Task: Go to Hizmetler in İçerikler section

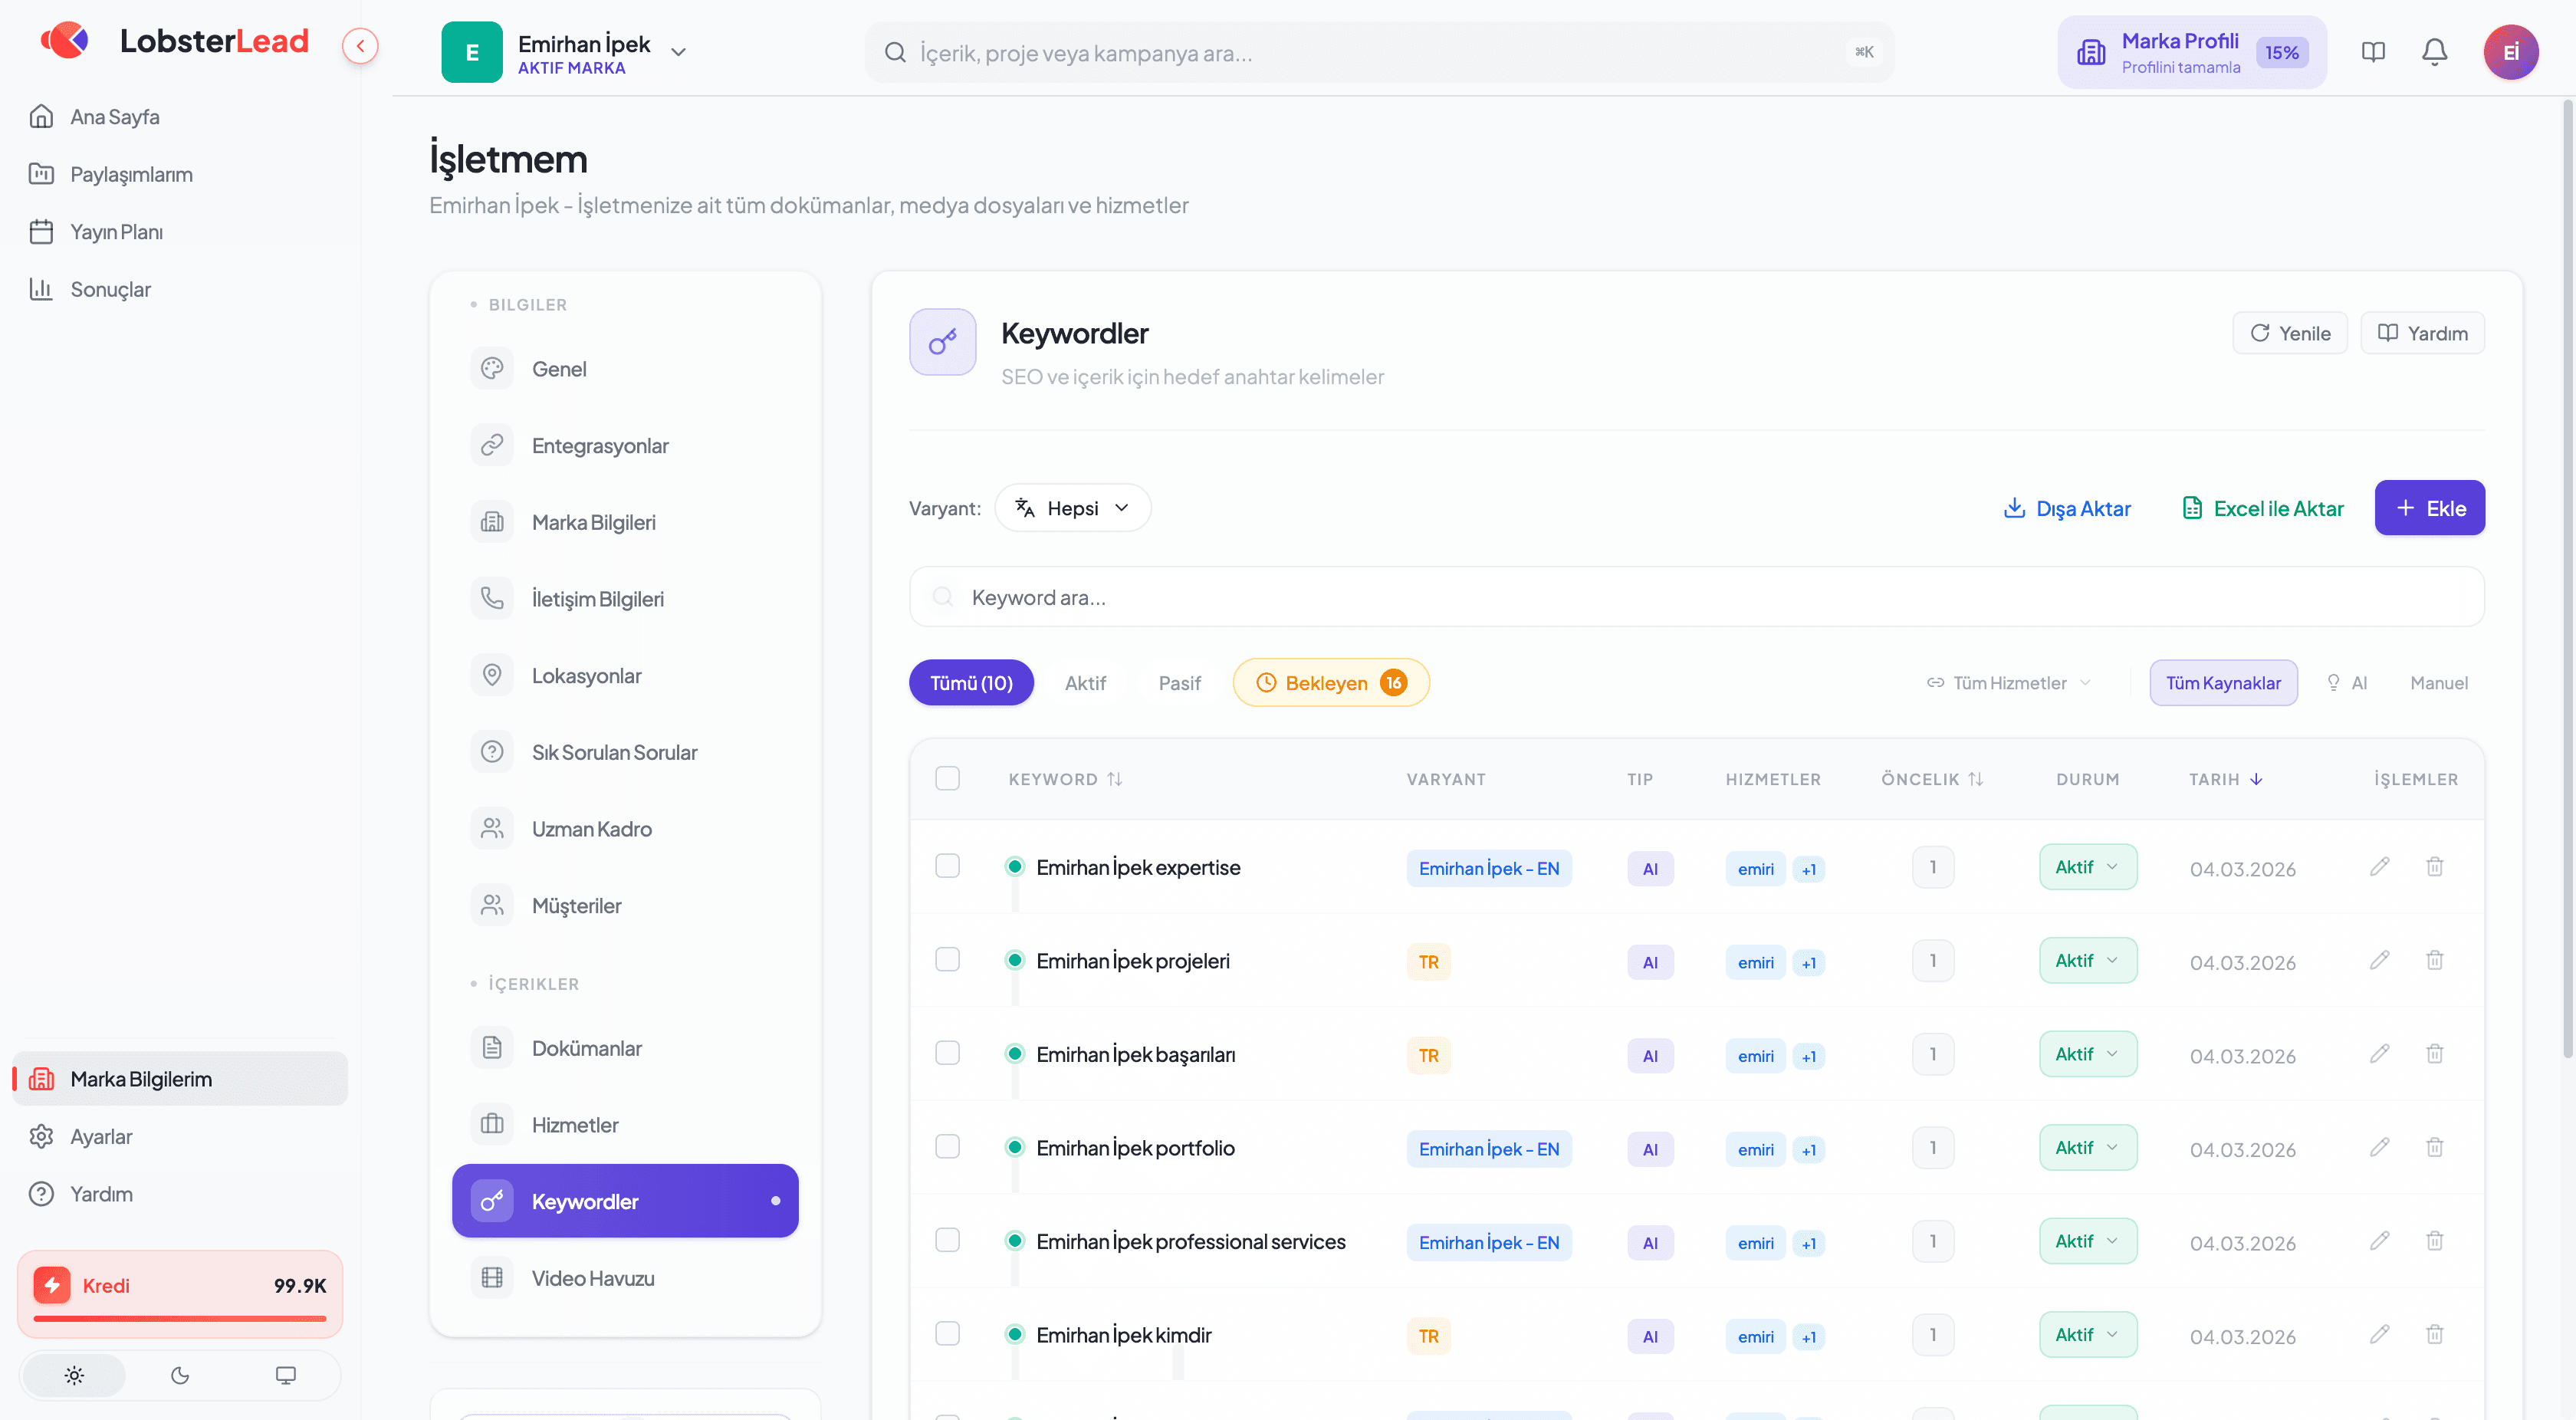Action: pyautogui.click(x=625, y=1125)
